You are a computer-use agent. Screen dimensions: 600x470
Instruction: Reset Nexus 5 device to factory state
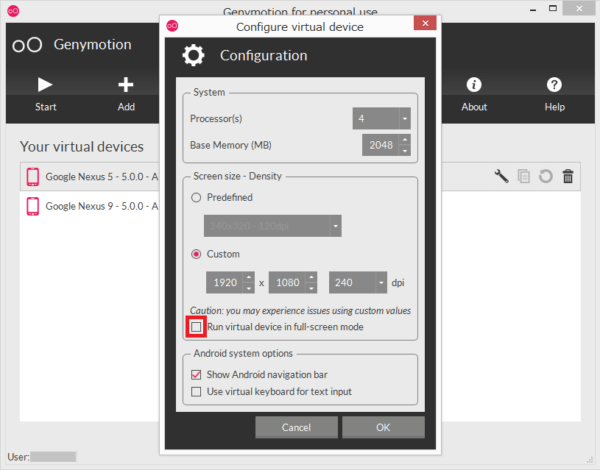click(x=546, y=176)
